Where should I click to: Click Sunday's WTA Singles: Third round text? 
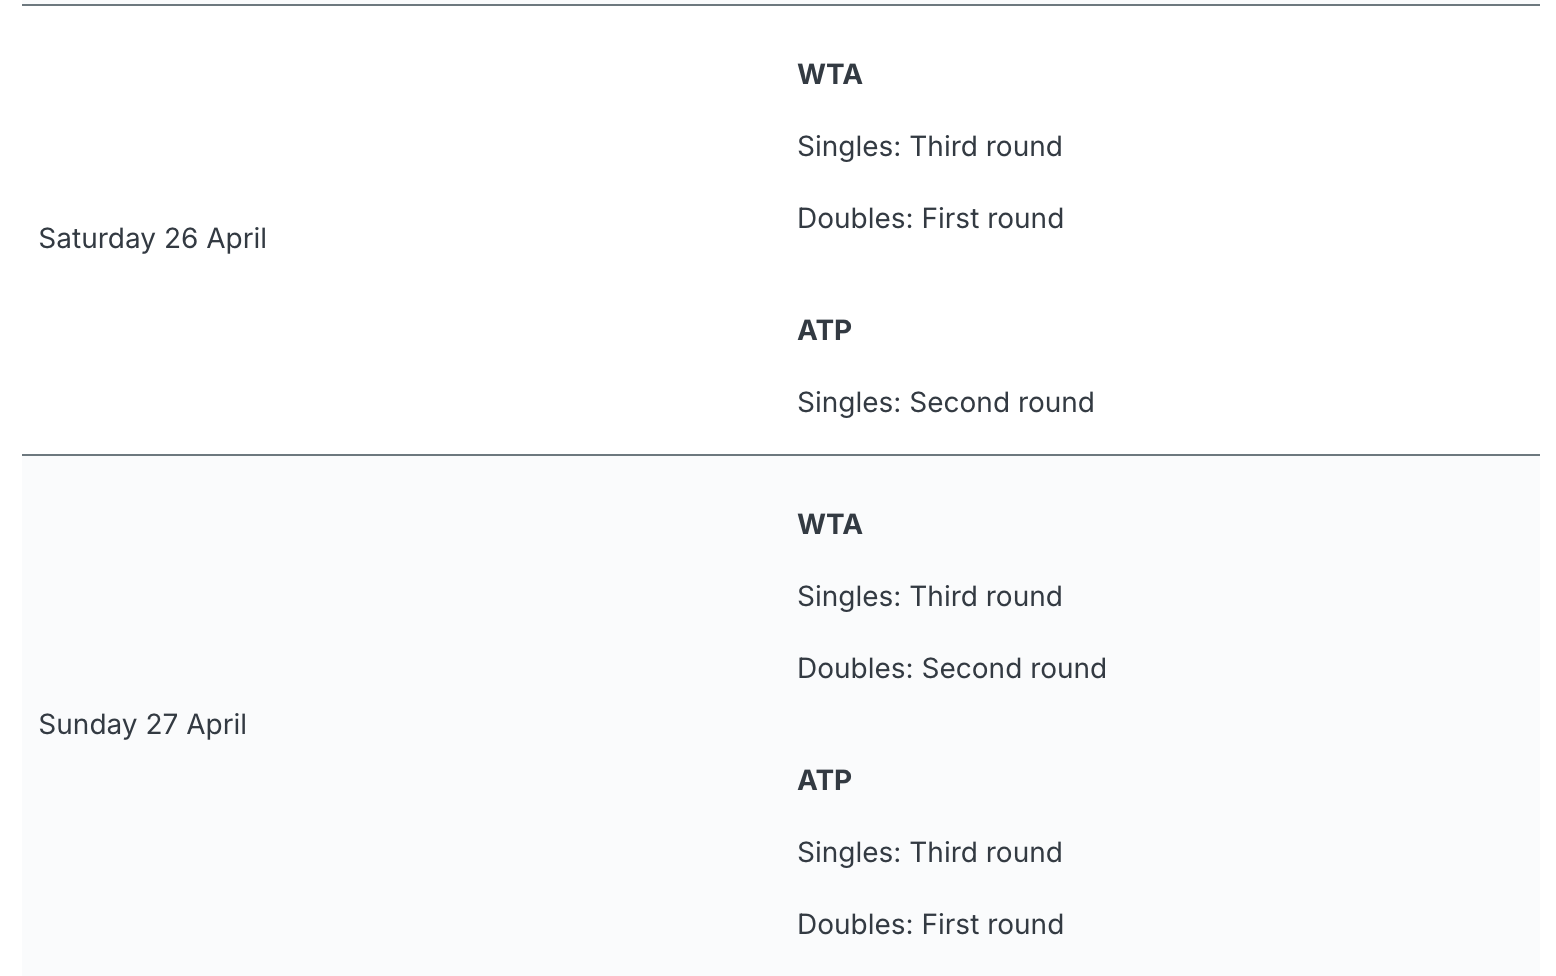coord(929,596)
